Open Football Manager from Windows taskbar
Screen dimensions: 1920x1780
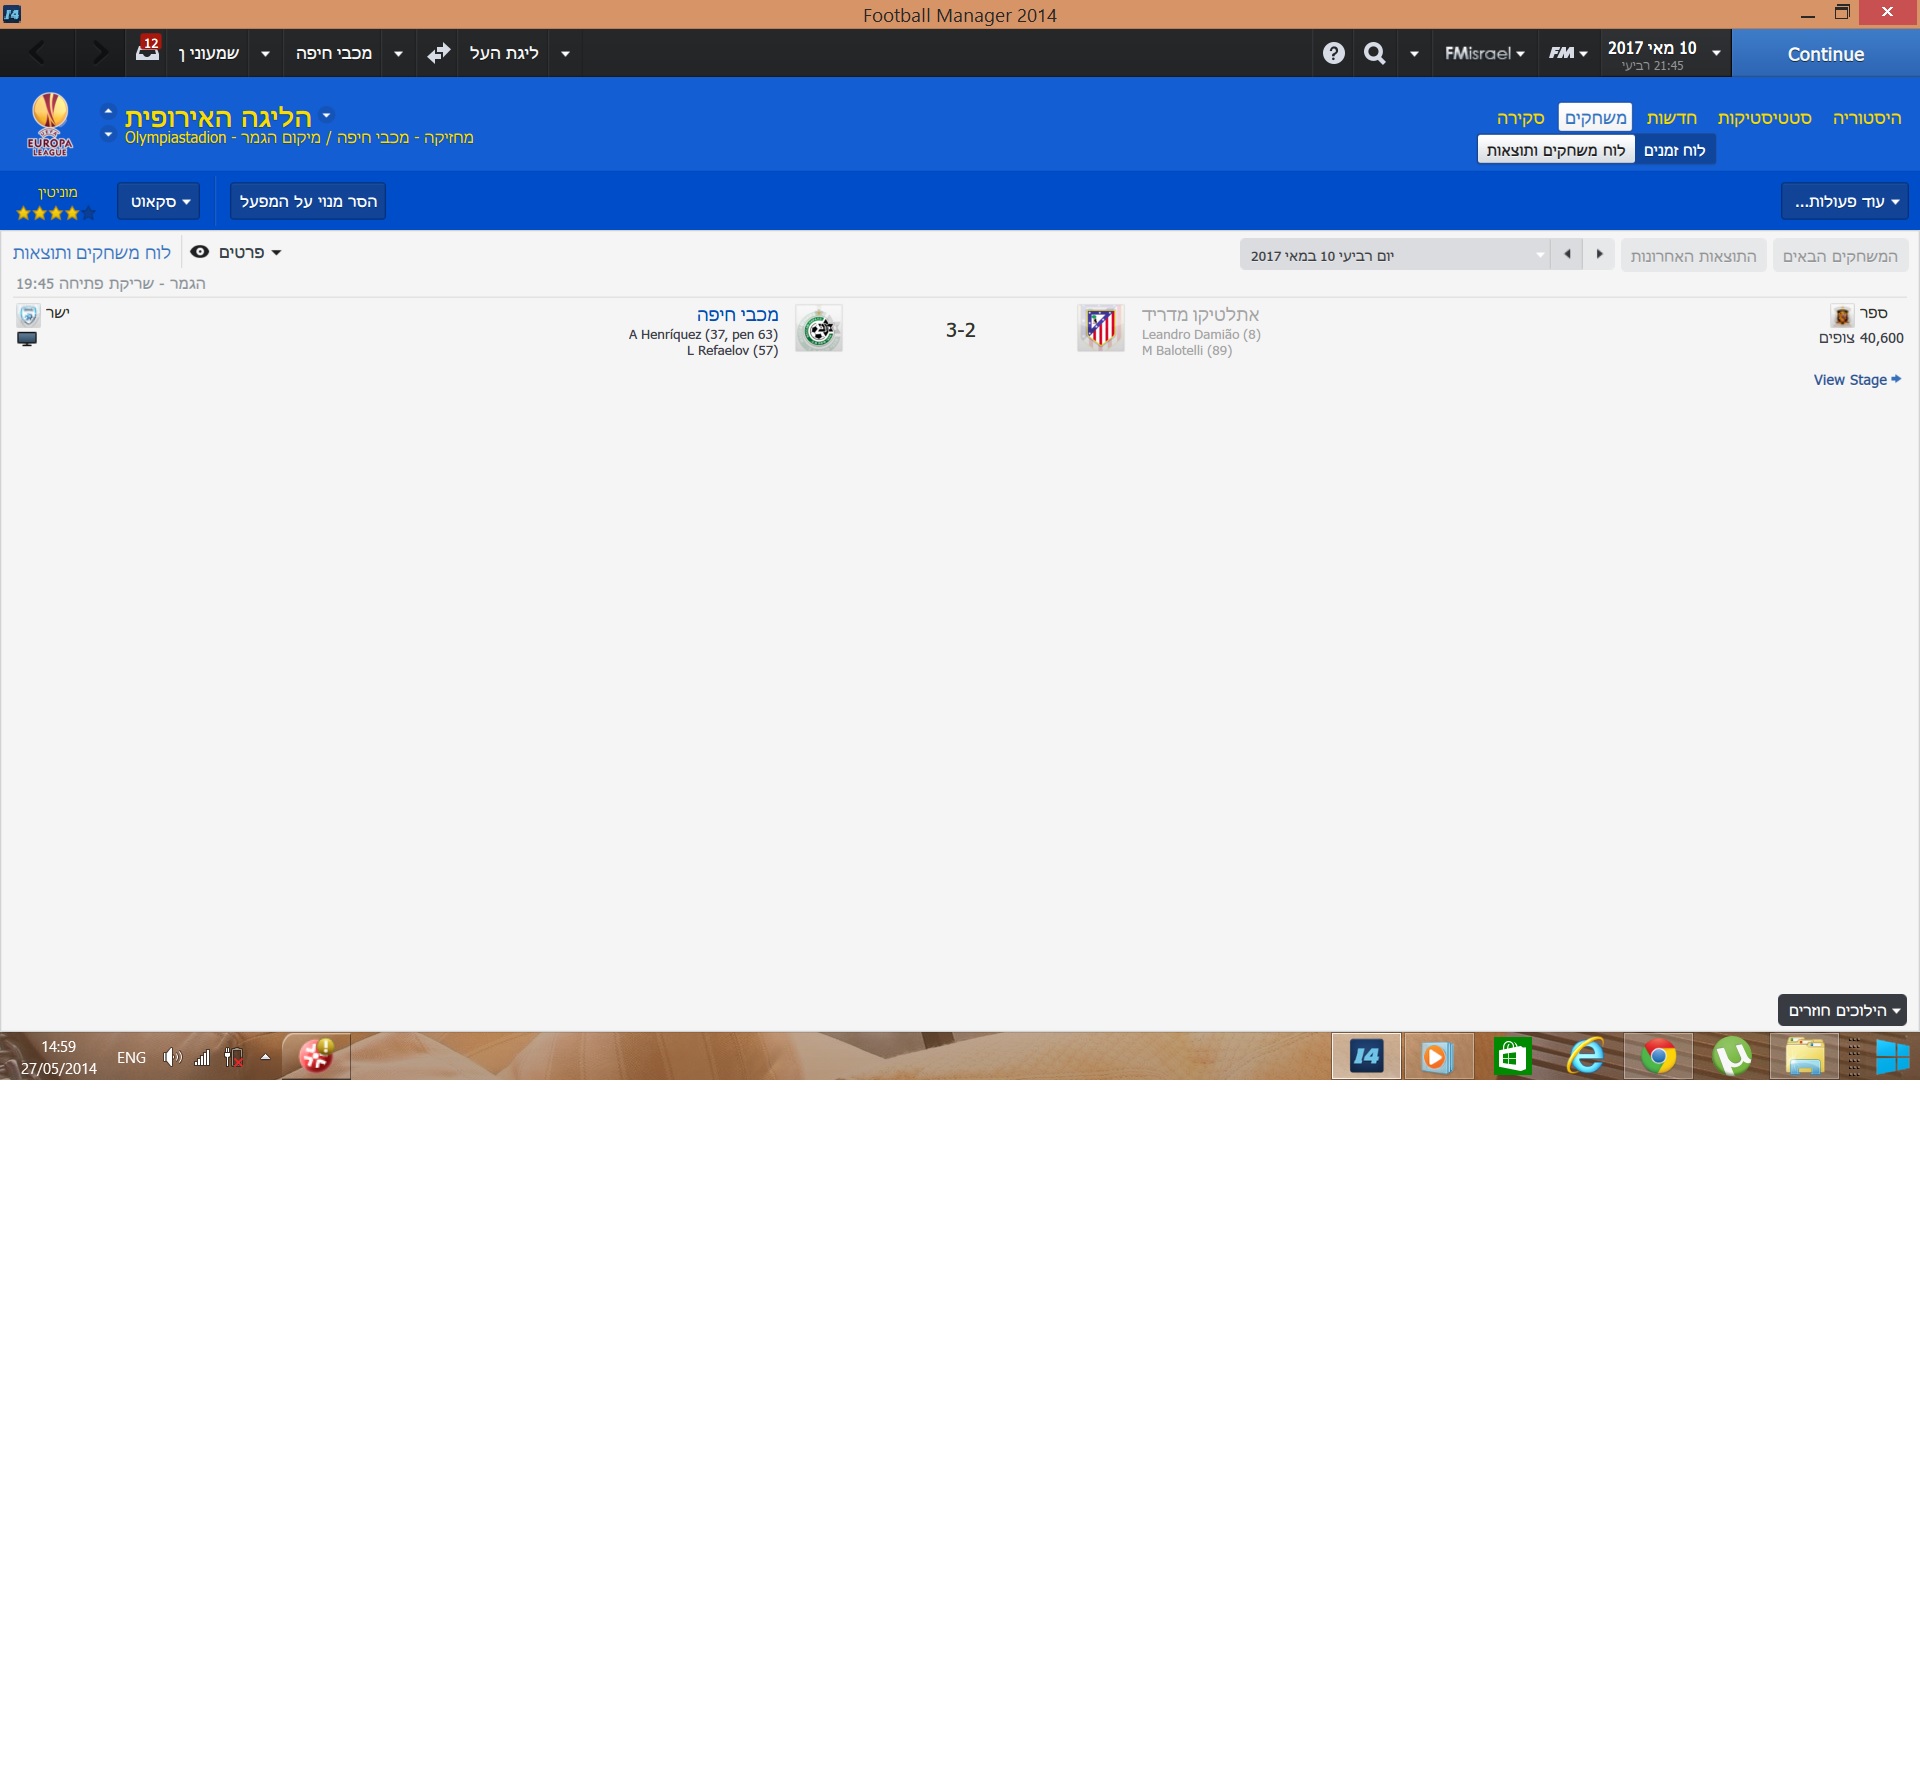click(1366, 1057)
